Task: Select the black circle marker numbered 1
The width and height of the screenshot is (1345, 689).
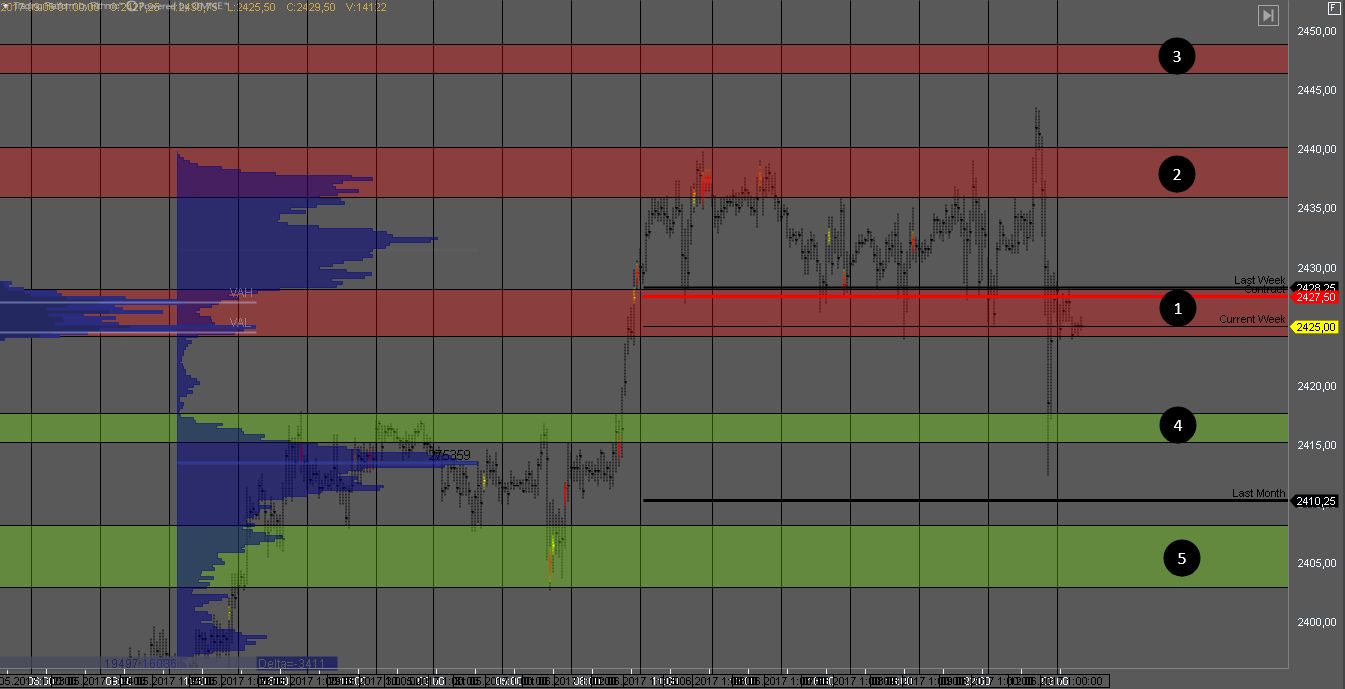Action: click(x=1177, y=309)
